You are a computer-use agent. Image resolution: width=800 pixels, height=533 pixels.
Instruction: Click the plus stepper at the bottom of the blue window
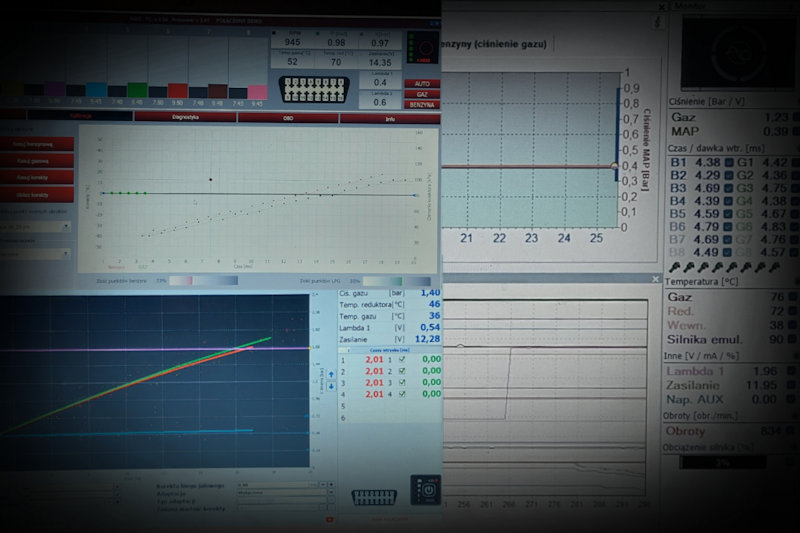tap(332, 485)
